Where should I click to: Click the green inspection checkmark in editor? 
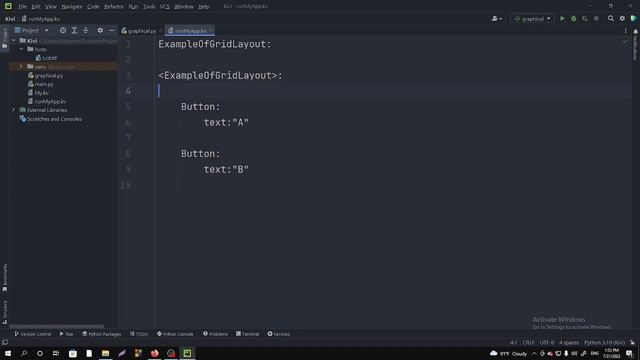[625, 42]
